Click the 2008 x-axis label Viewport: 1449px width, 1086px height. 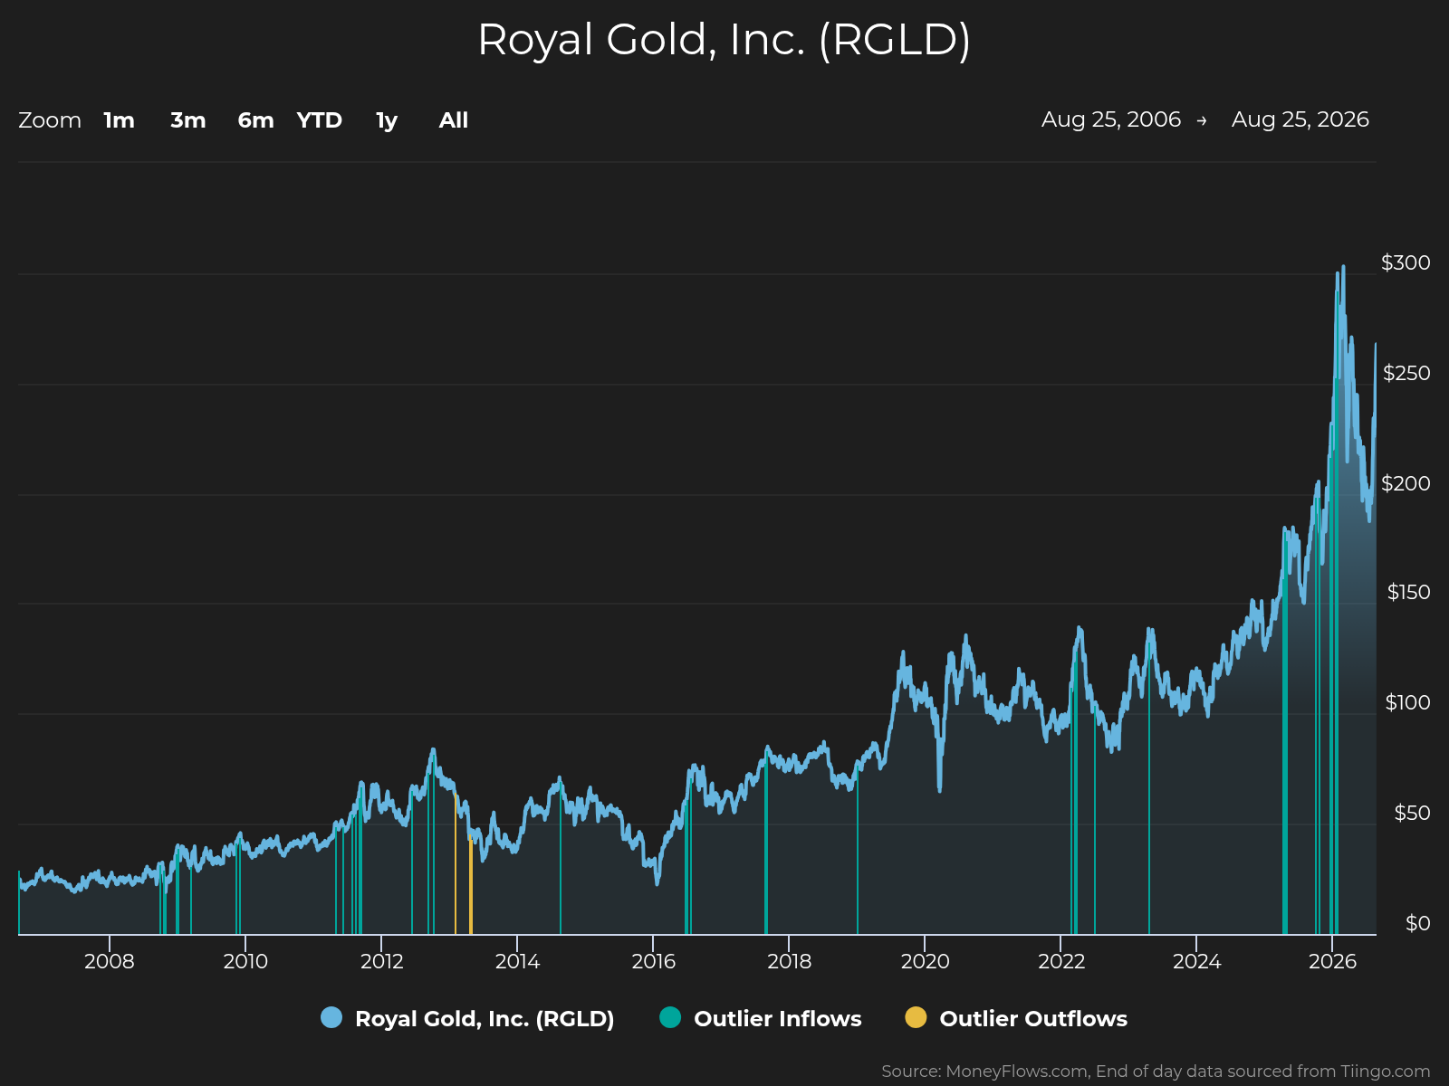click(109, 961)
